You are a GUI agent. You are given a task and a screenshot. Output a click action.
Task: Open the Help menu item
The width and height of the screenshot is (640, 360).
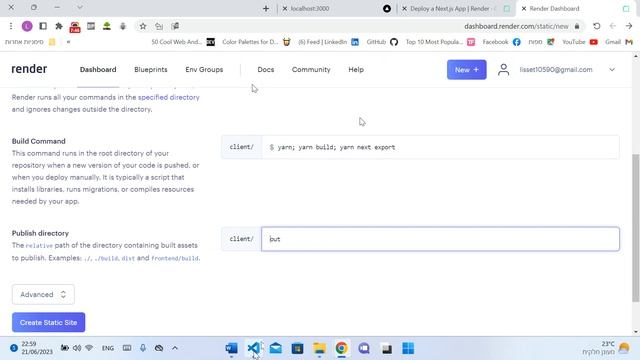356,69
